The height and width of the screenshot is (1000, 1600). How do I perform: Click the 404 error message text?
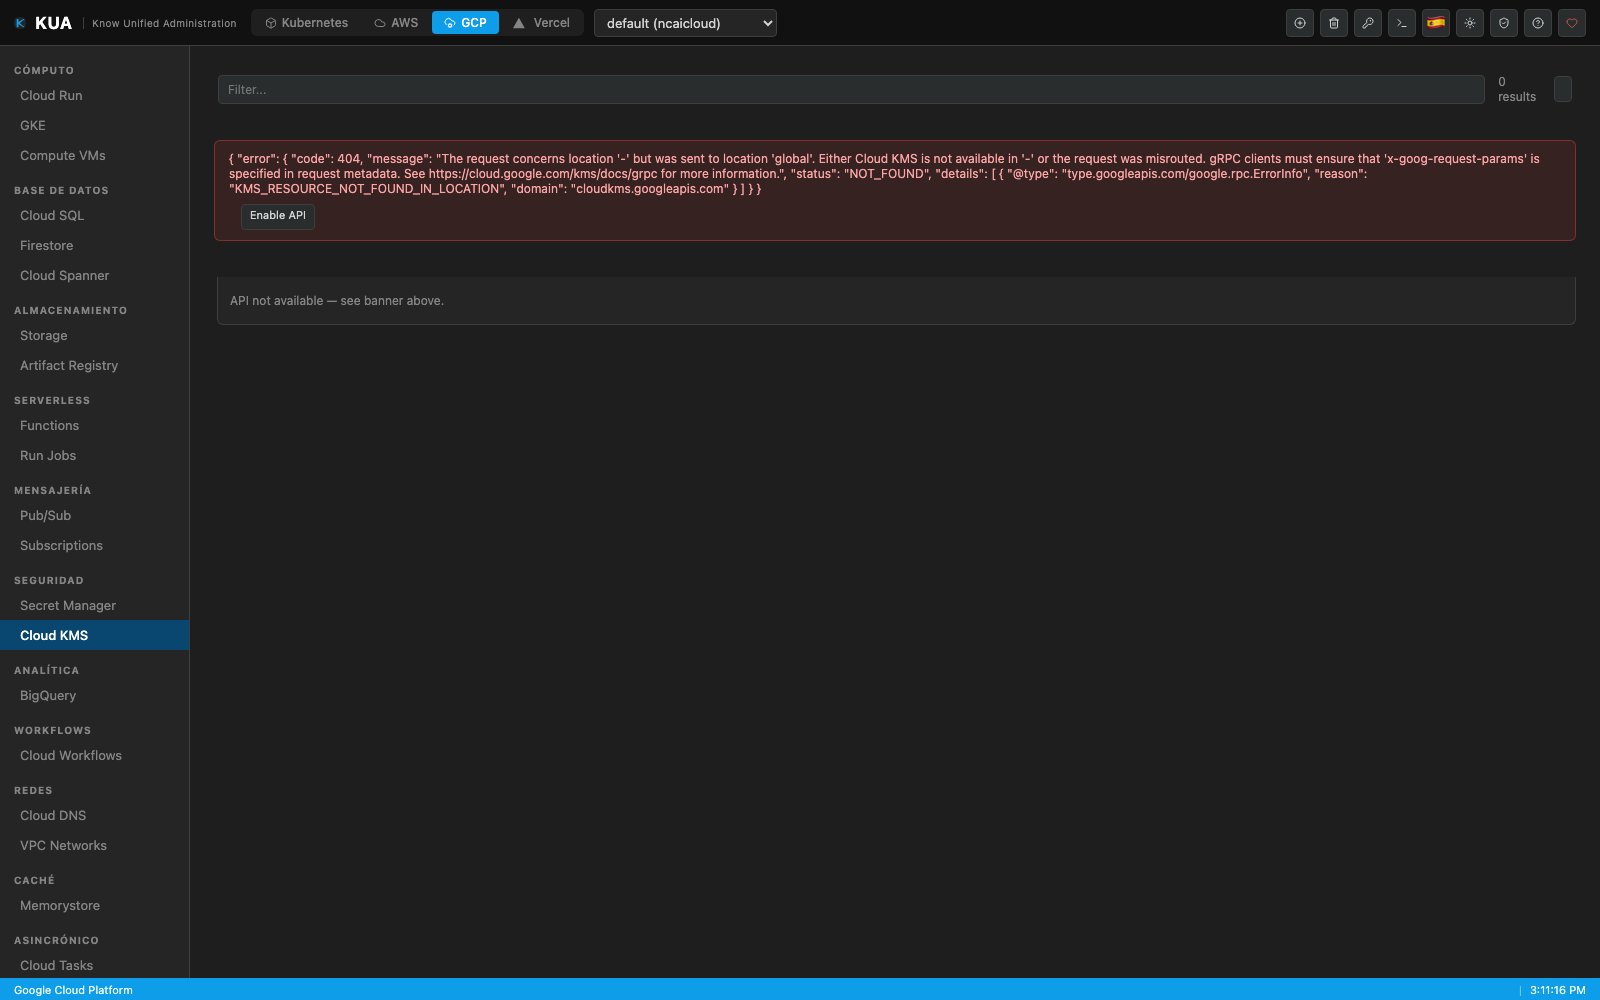pyautogui.click(x=884, y=174)
